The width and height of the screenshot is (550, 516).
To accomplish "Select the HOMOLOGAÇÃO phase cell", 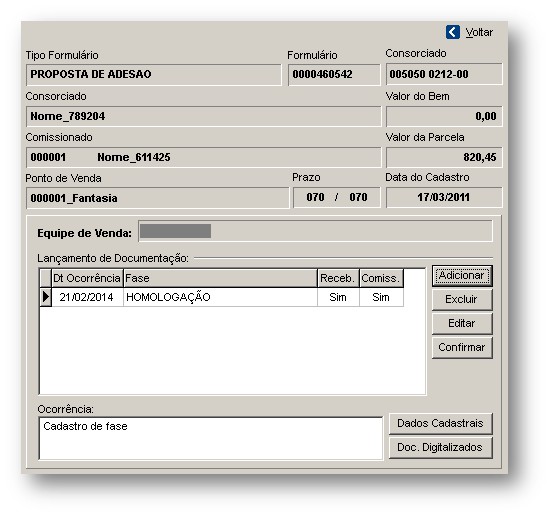I will click(x=220, y=297).
